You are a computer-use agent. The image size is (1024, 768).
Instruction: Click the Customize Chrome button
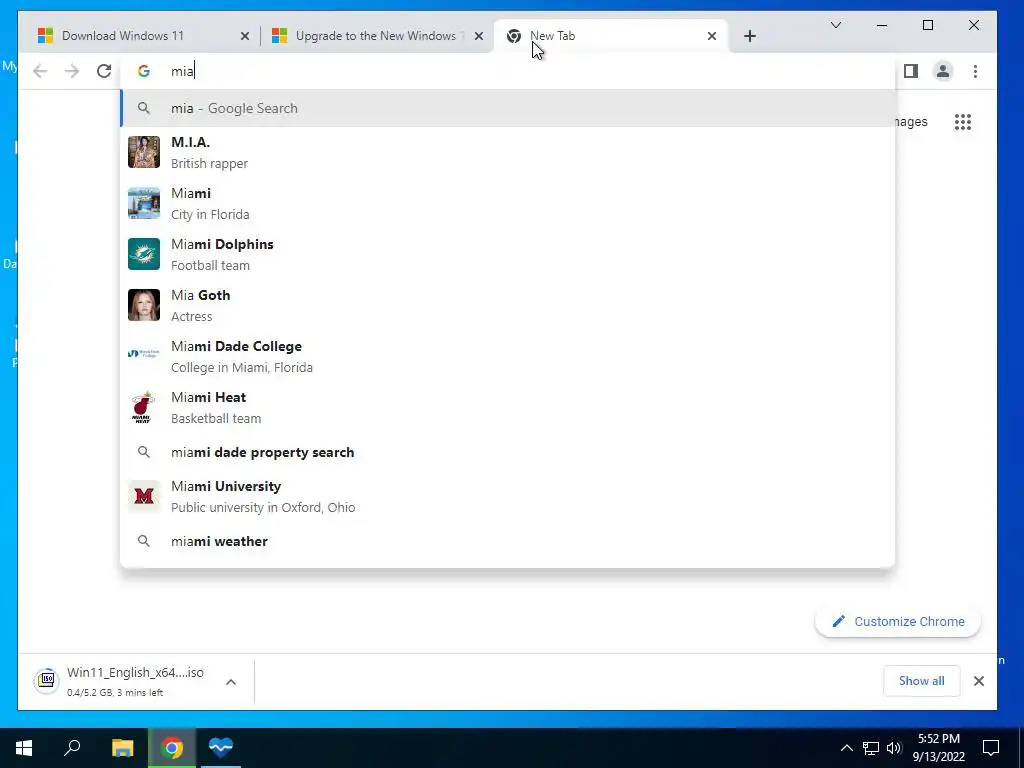tap(898, 621)
